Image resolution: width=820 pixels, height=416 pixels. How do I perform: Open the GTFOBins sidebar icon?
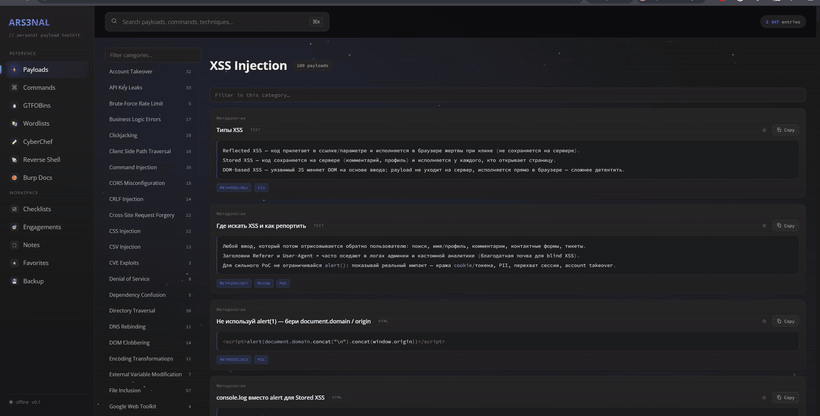[14, 106]
